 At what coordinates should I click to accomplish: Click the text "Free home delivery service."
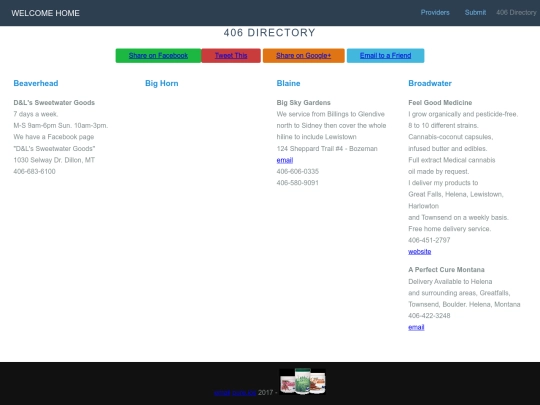[x=449, y=229]
